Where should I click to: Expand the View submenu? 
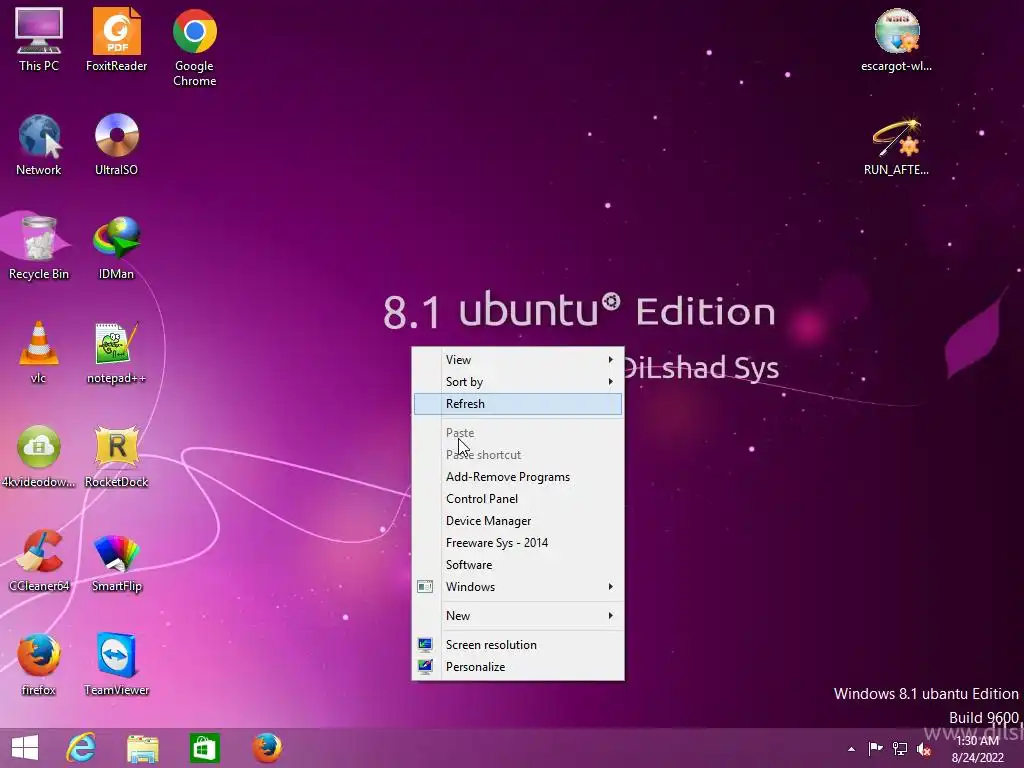click(x=518, y=360)
